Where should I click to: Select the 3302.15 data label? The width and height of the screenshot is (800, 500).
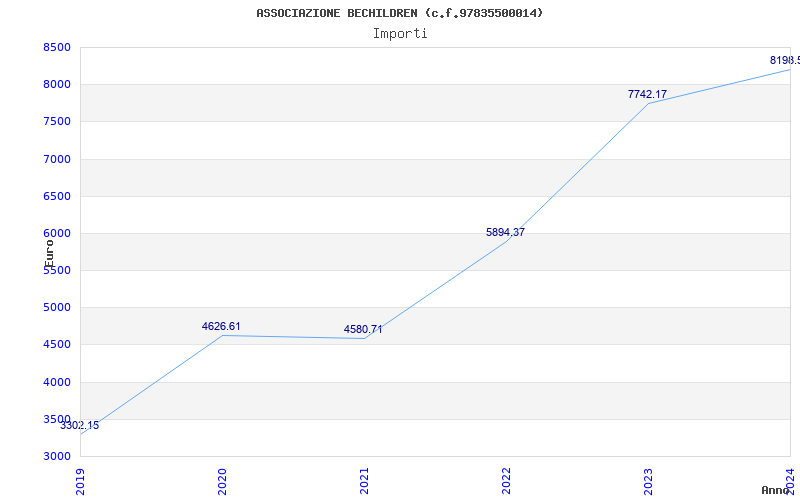pyautogui.click(x=80, y=426)
